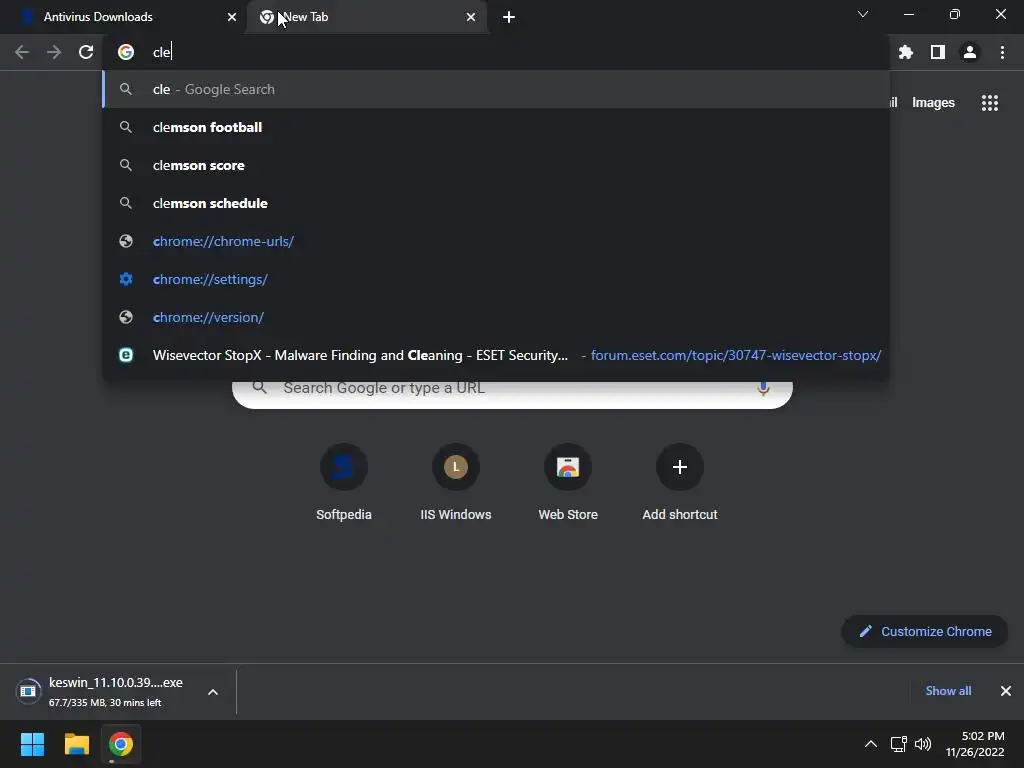Expand the keswin download options chevron

[213, 692]
